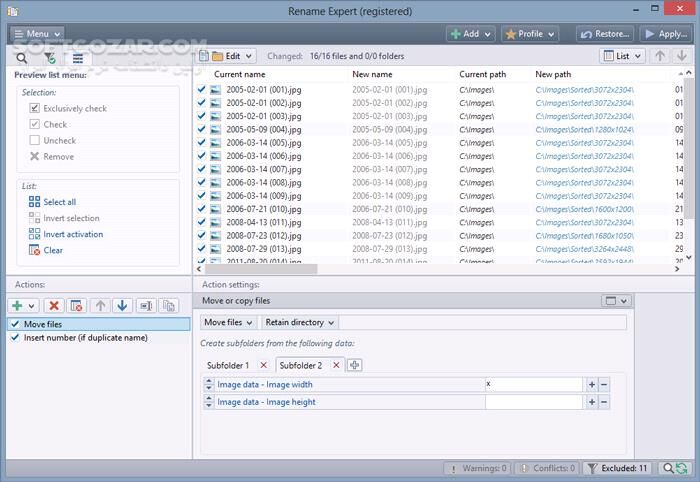
Task: Click the Warnings: 0 status button
Action: point(478,468)
